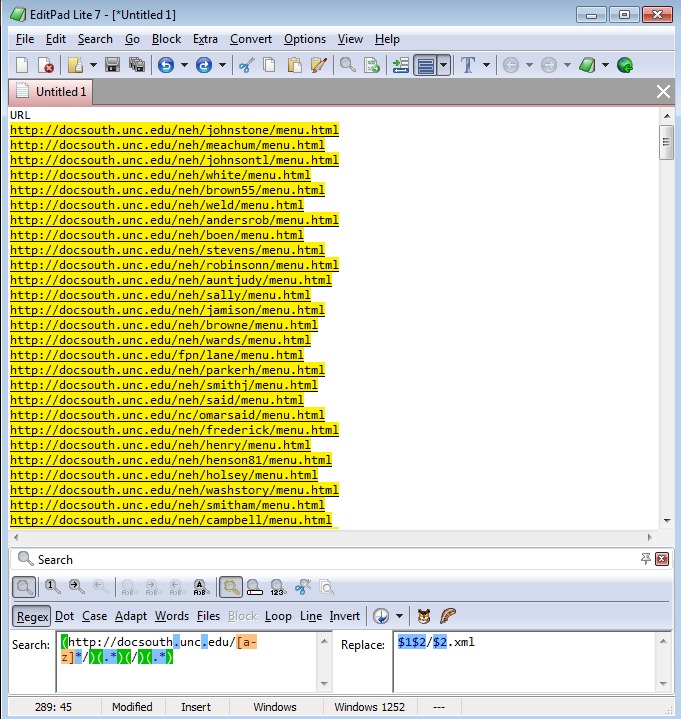This screenshot has height=719, width=681.
Task: Enable the Files search option
Action: click(x=208, y=616)
